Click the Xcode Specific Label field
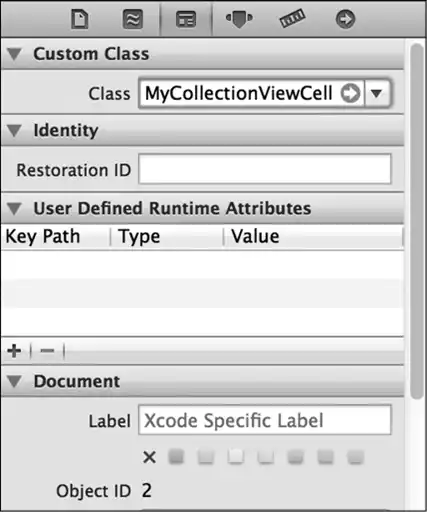The height and width of the screenshot is (512, 427). [x=265, y=420]
